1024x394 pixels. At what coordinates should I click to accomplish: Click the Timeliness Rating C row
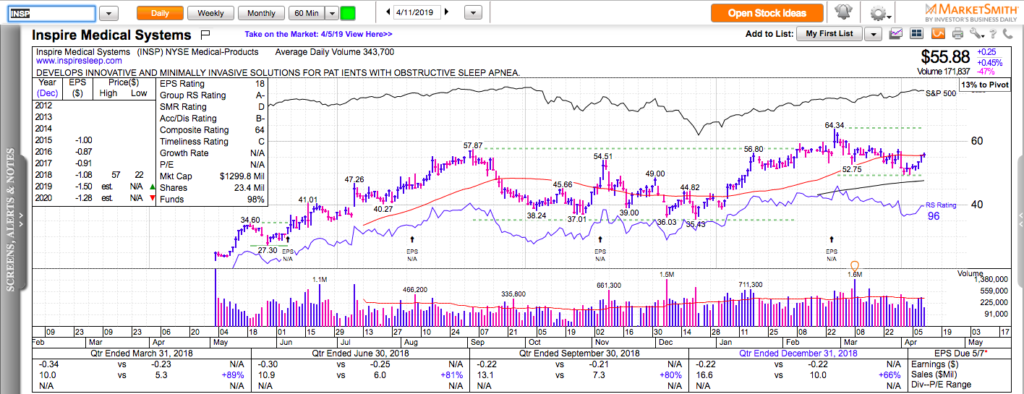click(212, 142)
